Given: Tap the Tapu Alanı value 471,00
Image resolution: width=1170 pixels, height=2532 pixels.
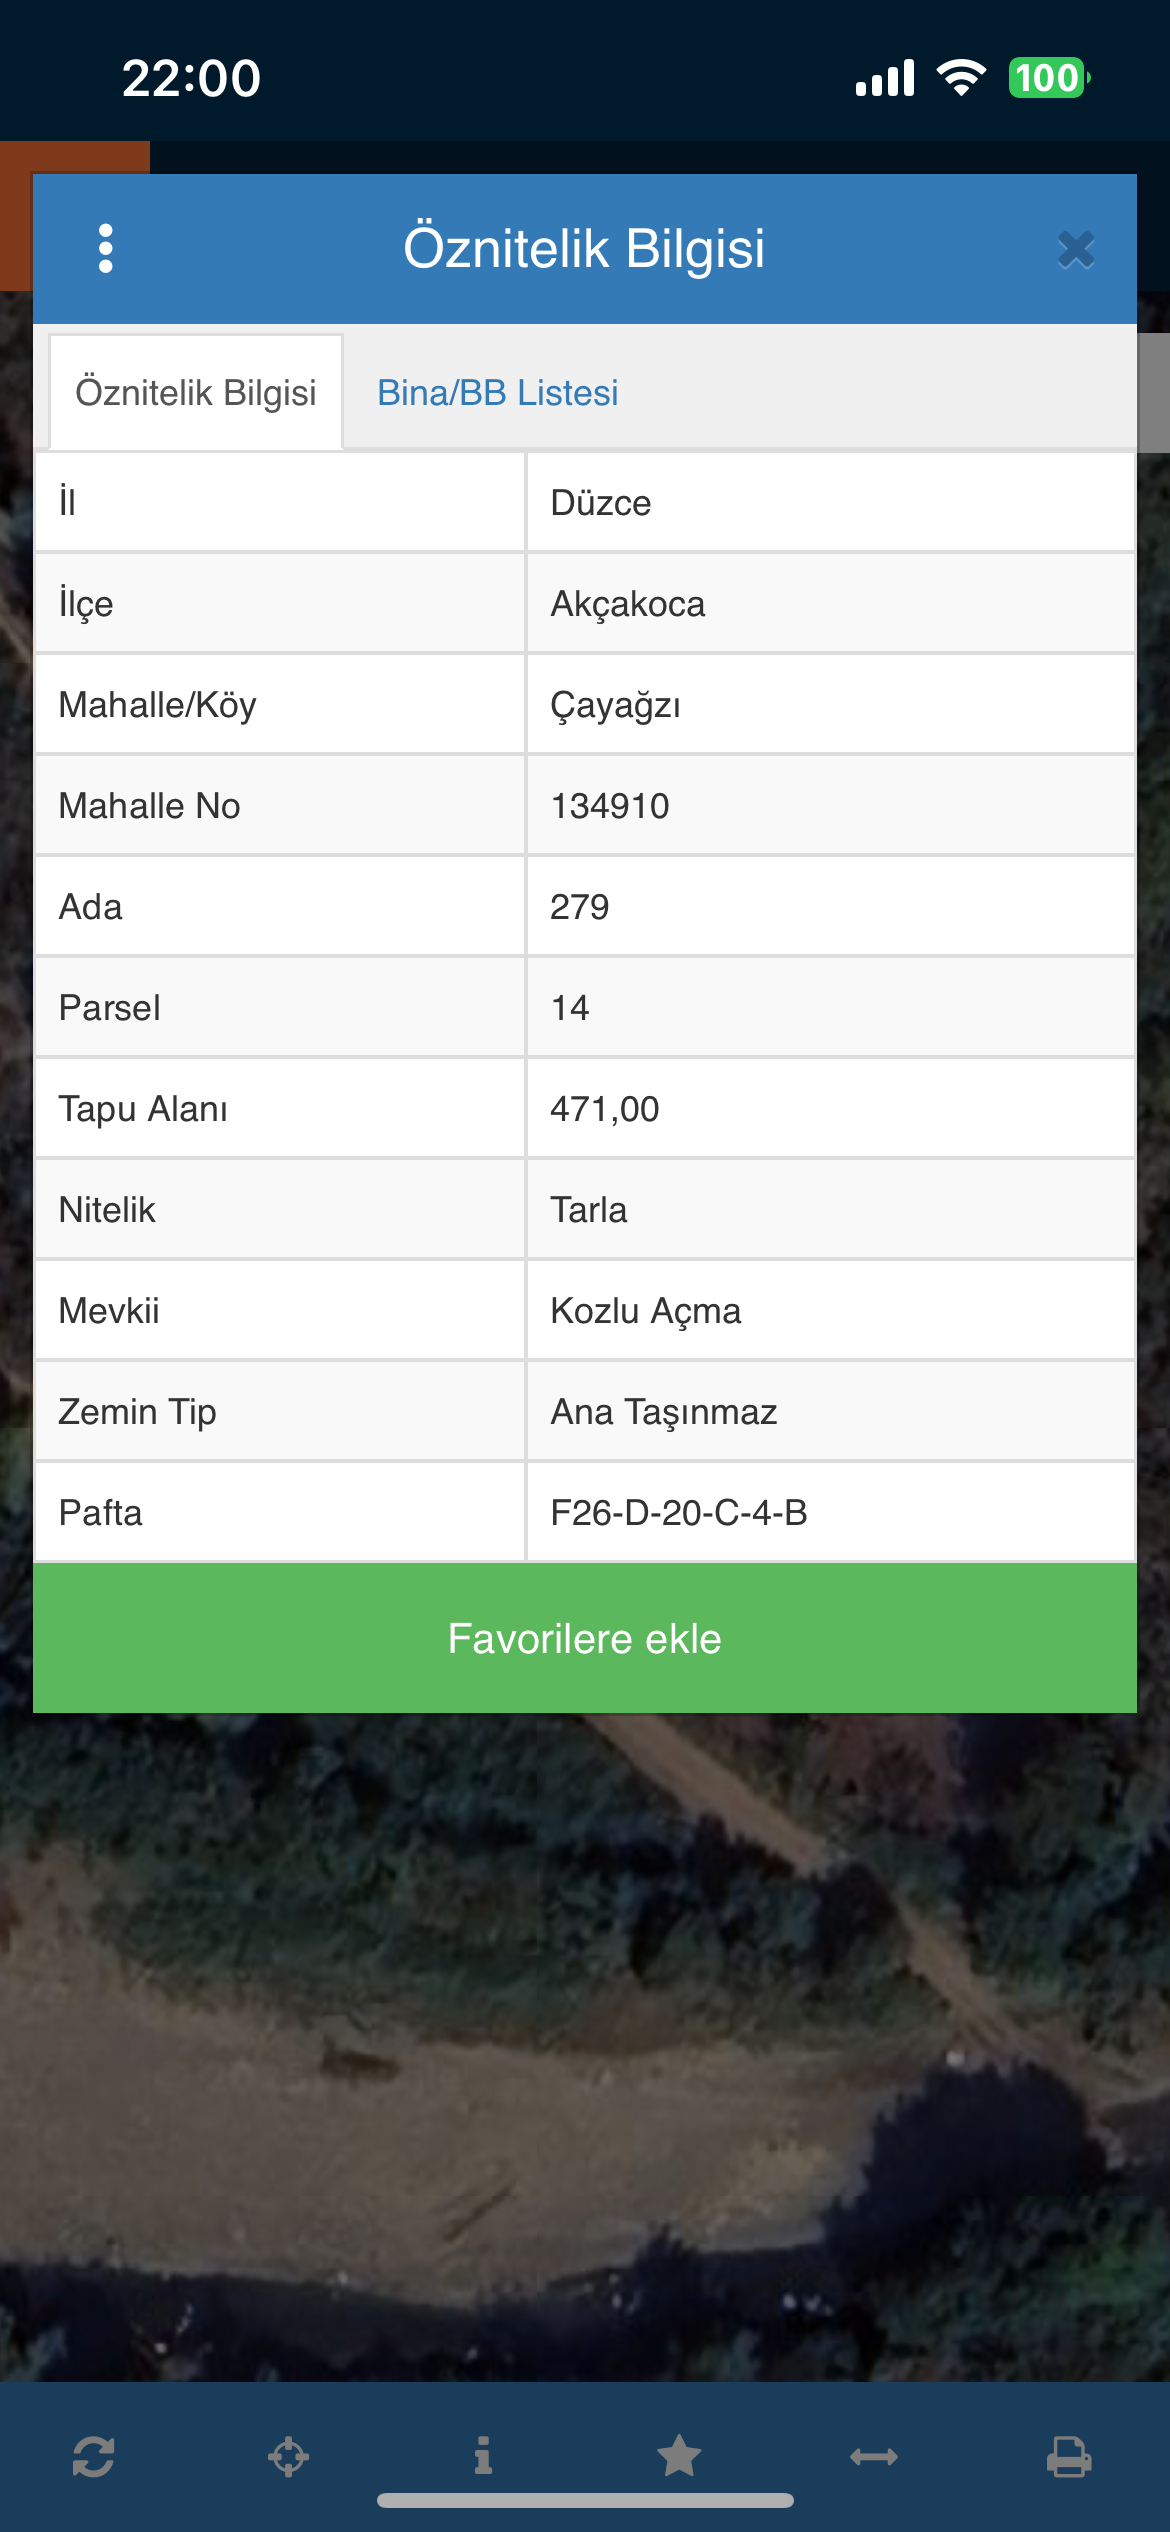Looking at the screenshot, I should point(604,1109).
